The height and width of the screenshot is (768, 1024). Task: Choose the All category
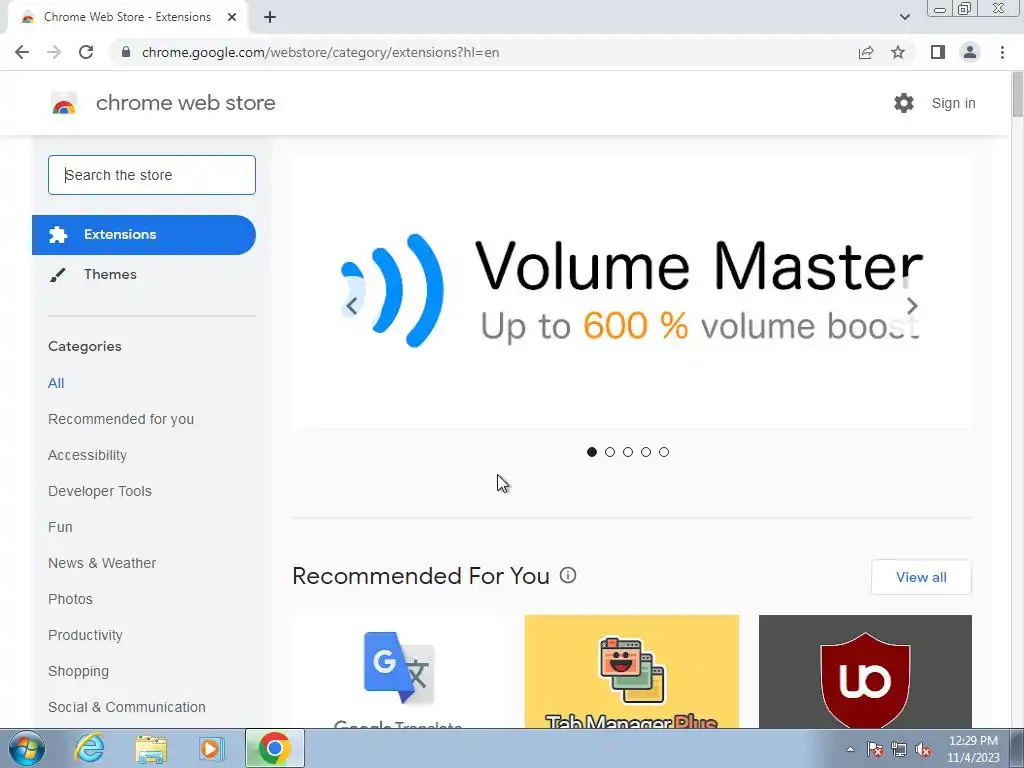pyautogui.click(x=56, y=383)
